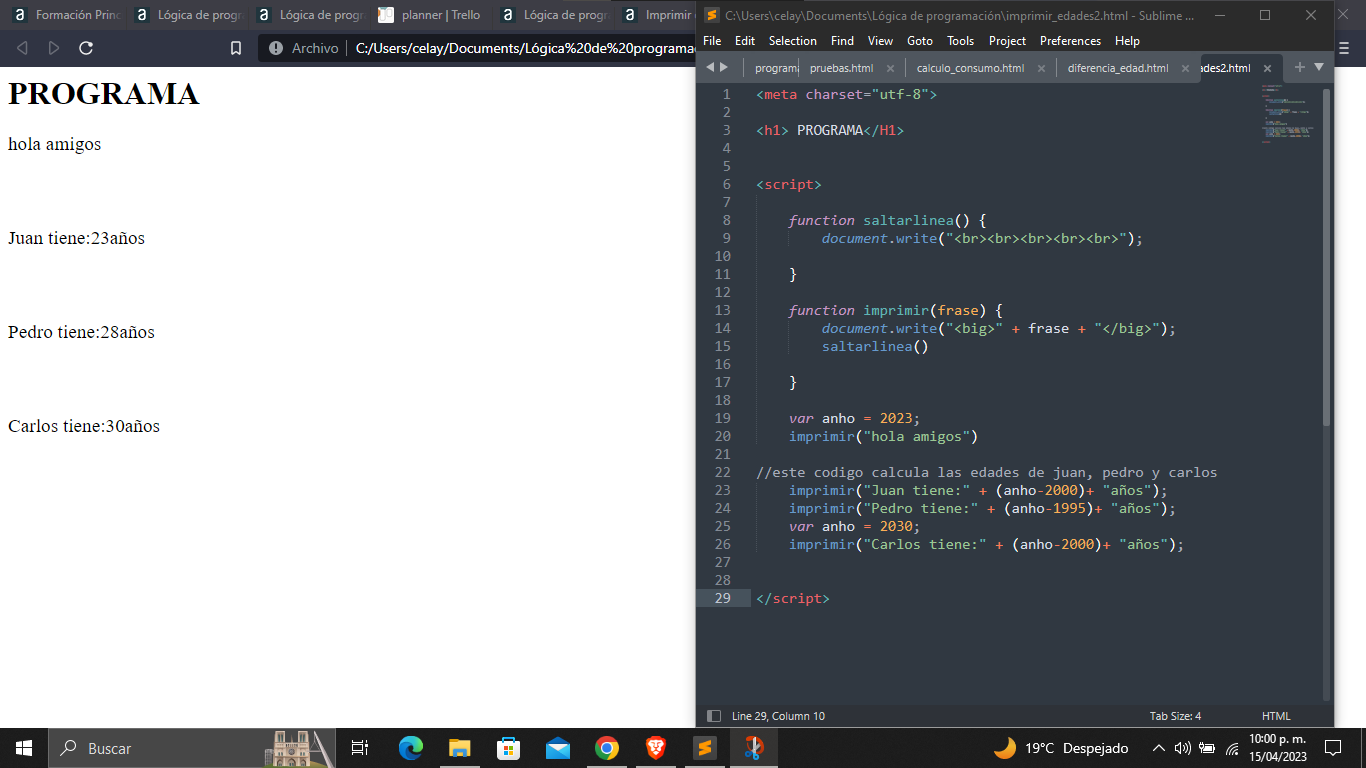Switch to the pruebas.html tab

[841, 68]
